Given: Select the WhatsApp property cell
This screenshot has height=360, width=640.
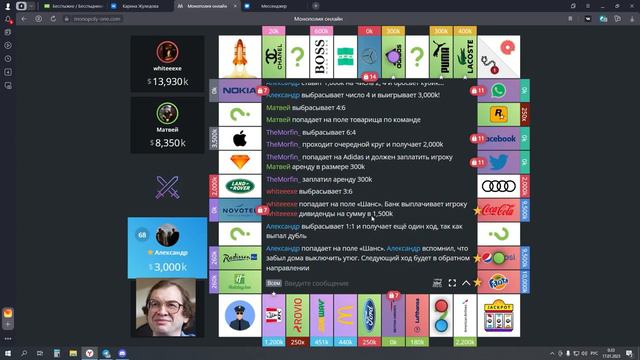Looking at the screenshot, I should click(498, 90).
